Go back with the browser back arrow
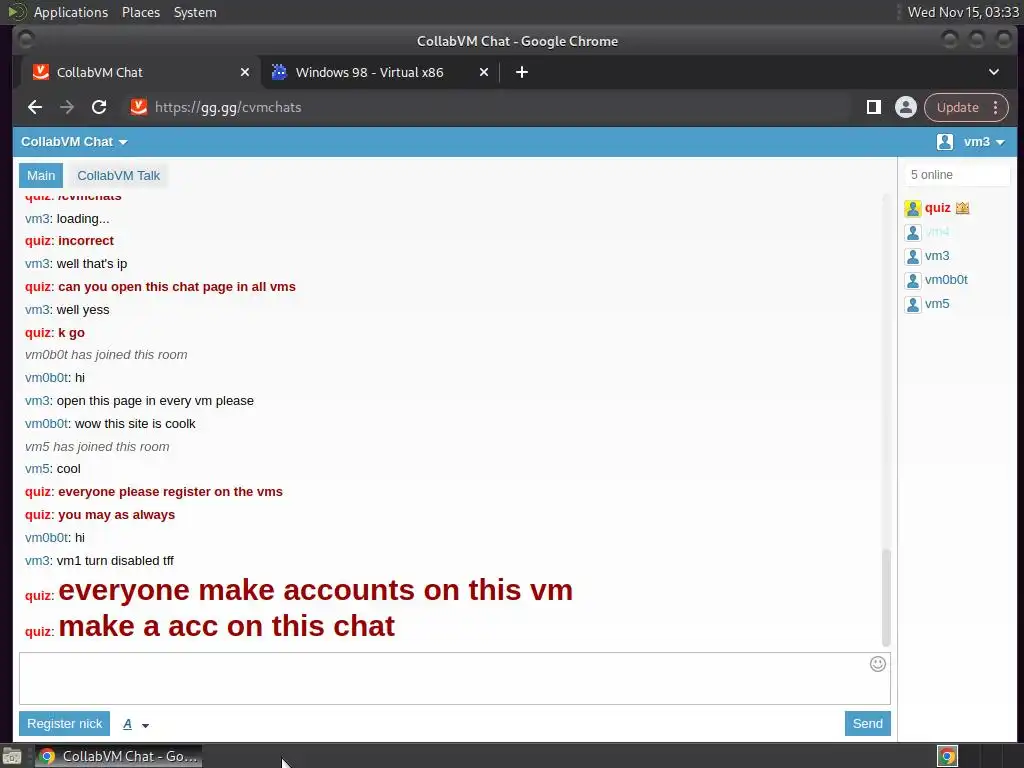 click(35, 107)
